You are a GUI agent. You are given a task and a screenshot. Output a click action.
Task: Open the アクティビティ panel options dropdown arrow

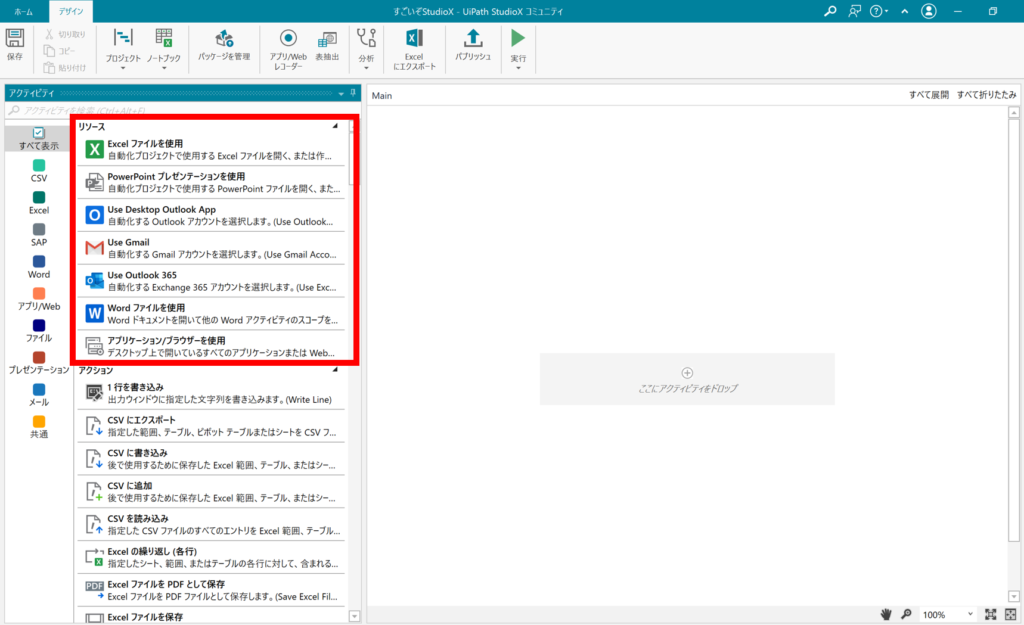341,93
